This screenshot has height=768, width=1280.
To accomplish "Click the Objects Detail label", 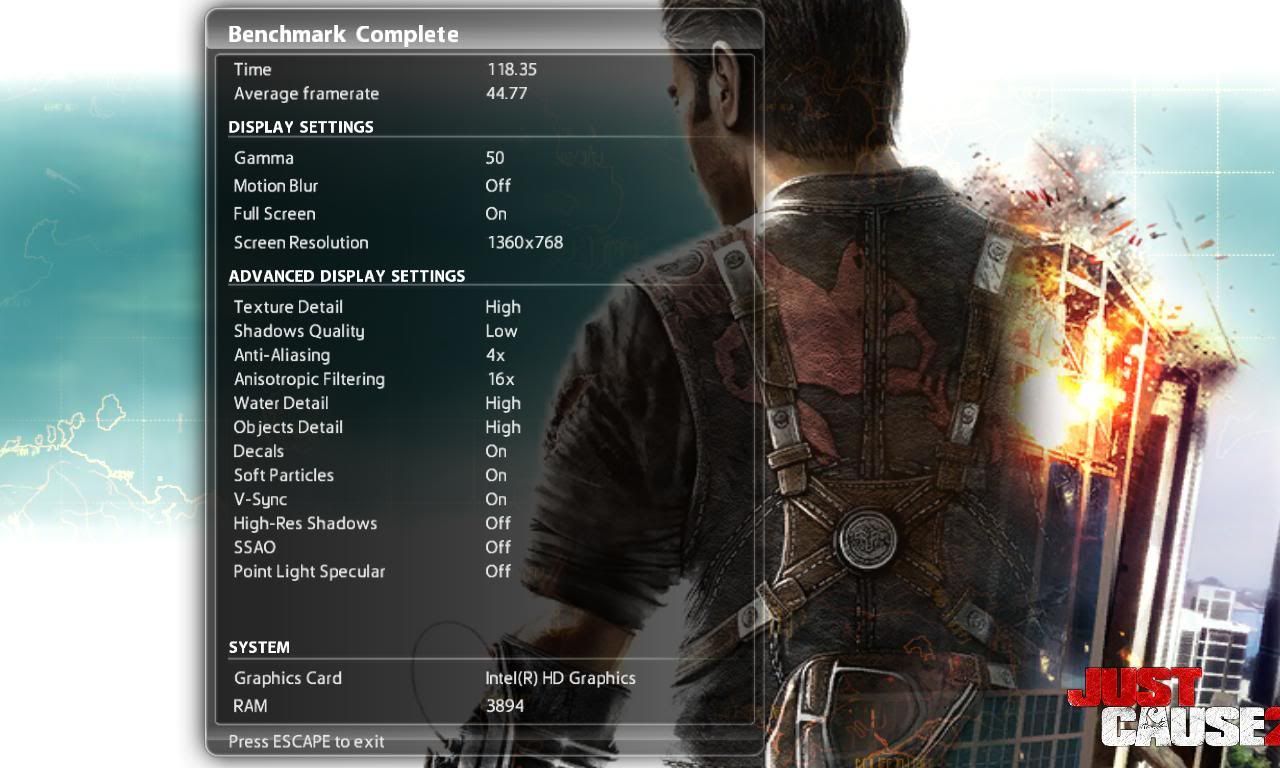I will click(288, 427).
